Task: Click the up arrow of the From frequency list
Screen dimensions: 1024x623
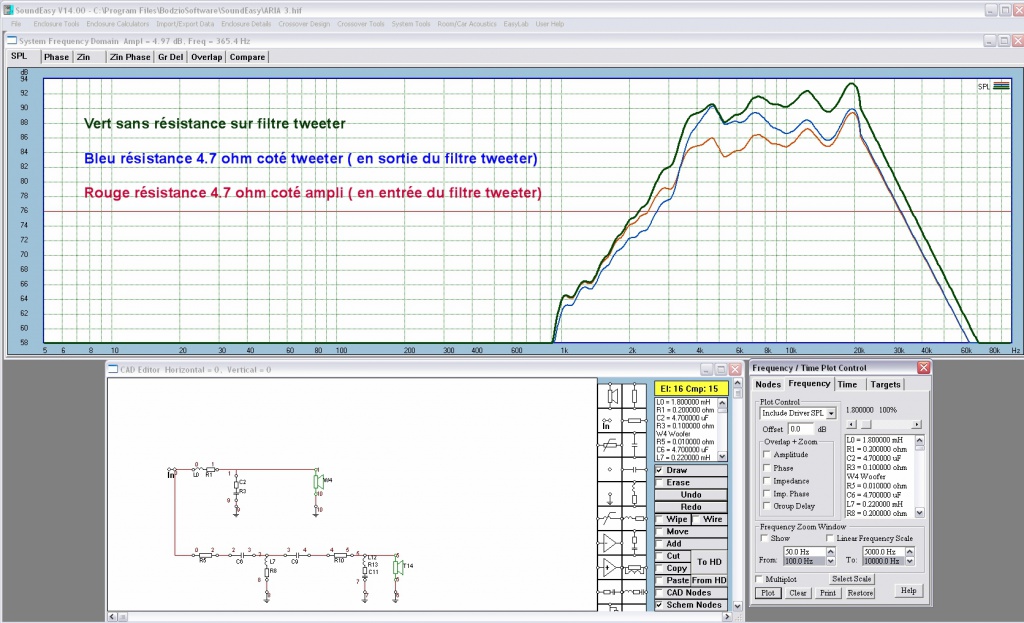Action: point(831,552)
